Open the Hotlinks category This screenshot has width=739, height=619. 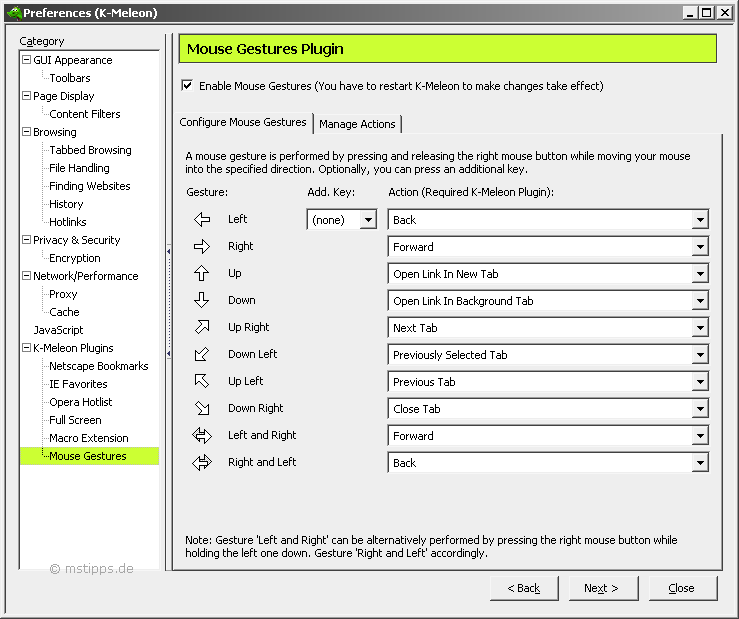68,222
